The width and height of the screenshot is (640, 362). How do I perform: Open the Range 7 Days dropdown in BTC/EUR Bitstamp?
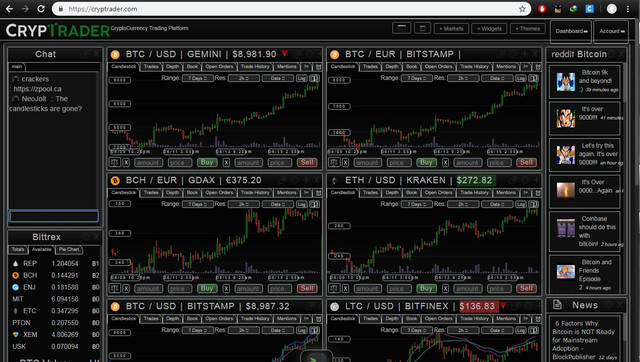[x=416, y=78]
